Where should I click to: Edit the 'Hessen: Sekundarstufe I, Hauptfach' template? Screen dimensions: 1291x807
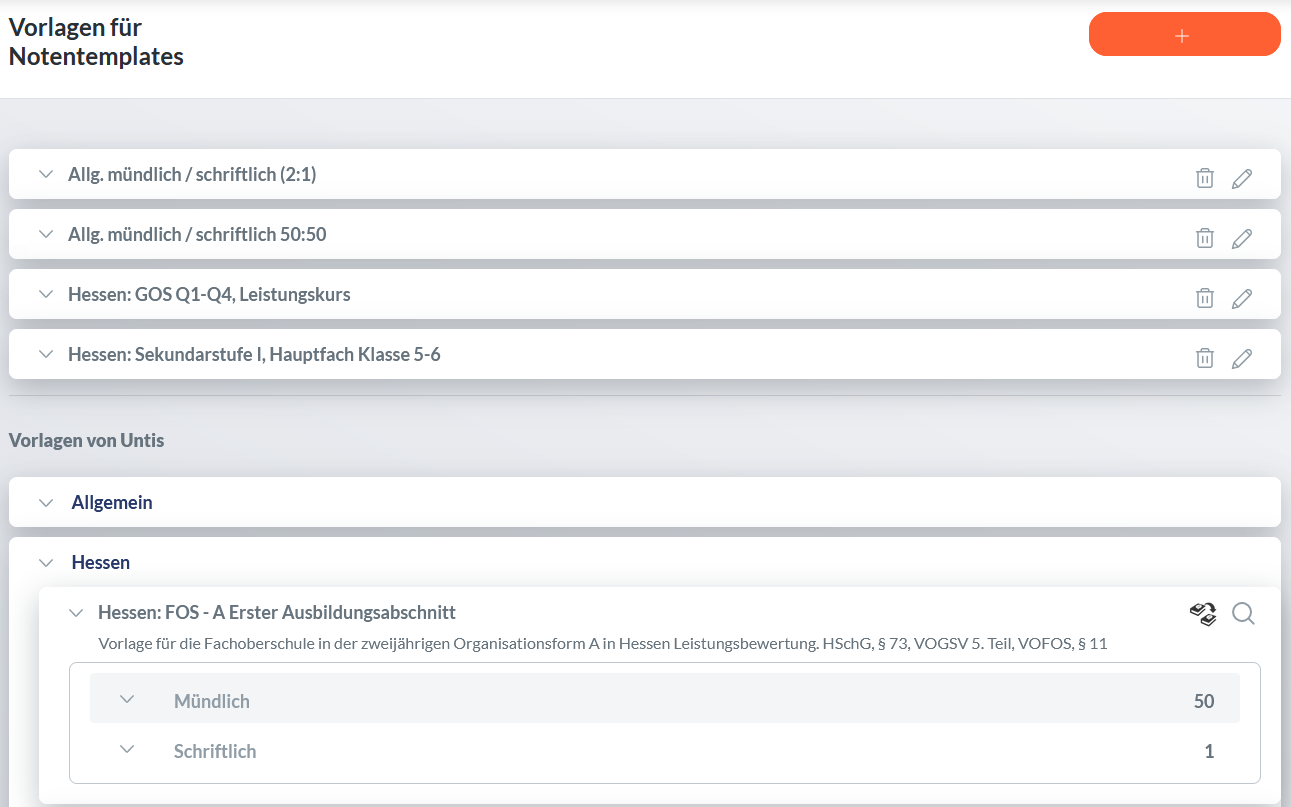(1242, 358)
